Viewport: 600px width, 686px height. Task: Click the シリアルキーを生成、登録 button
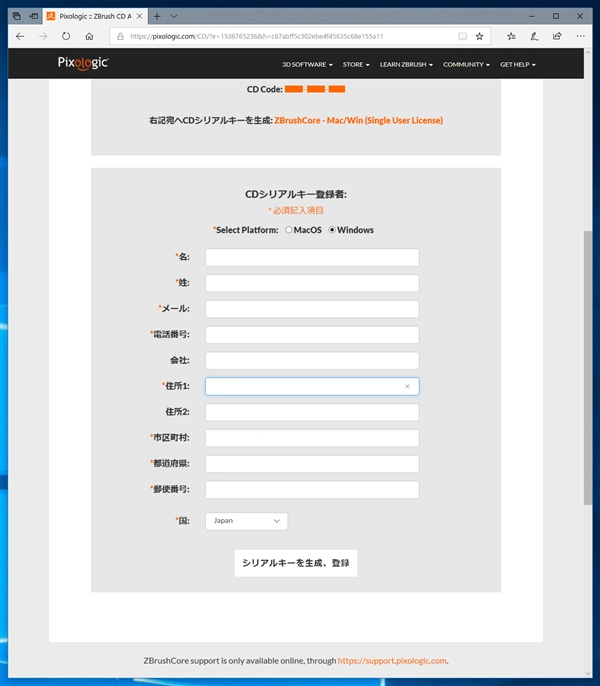(296, 563)
